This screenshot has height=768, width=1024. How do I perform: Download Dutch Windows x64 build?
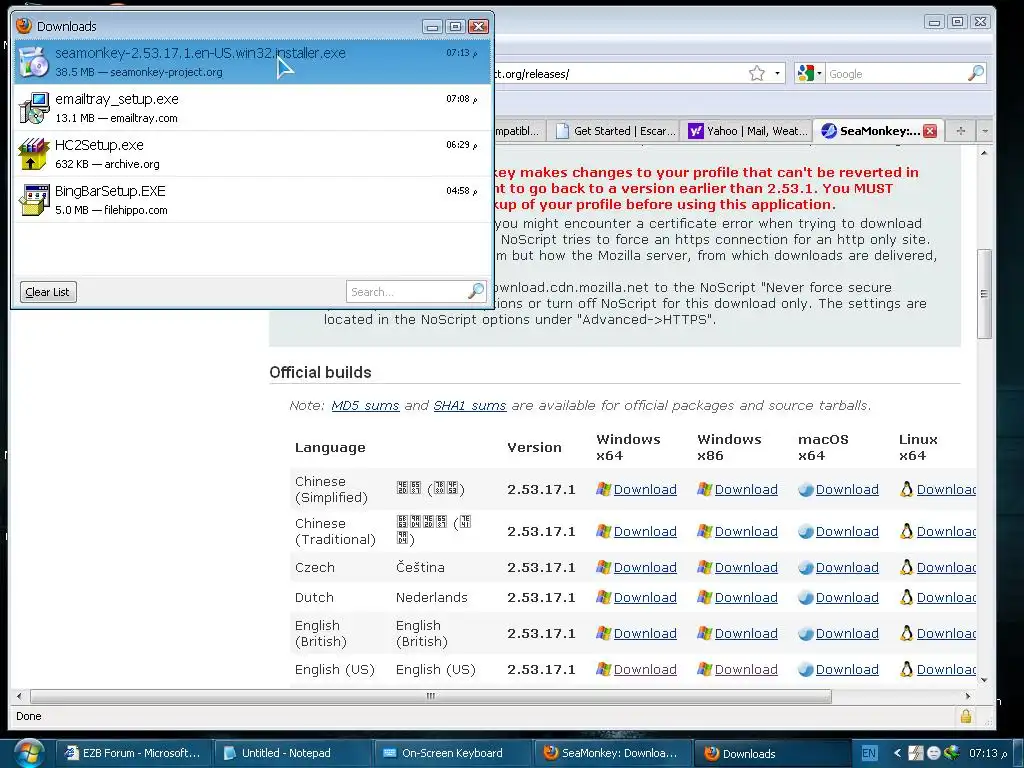click(x=645, y=598)
